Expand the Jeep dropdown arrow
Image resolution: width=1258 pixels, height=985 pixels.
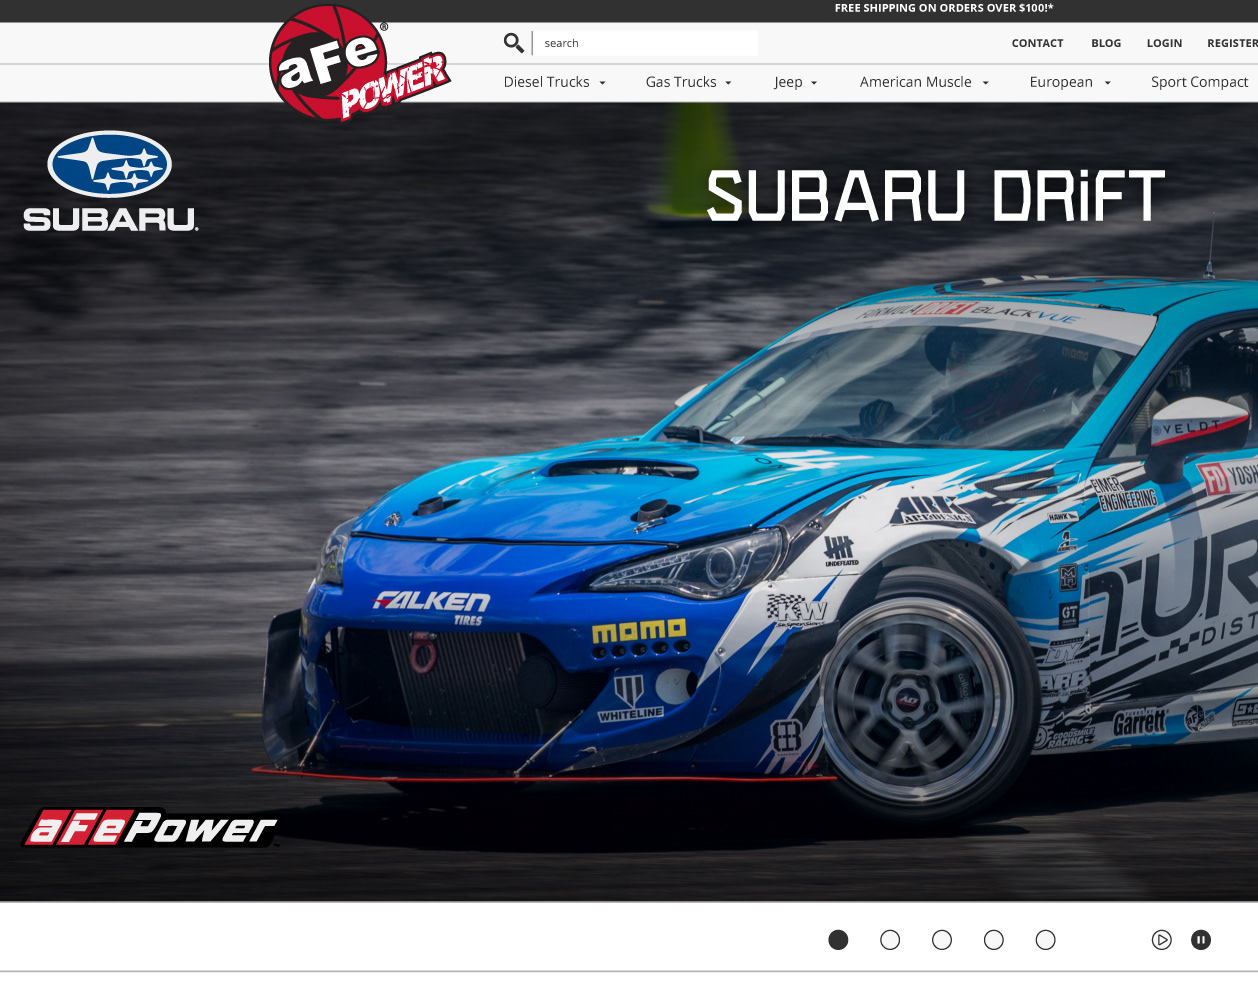coord(814,83)
